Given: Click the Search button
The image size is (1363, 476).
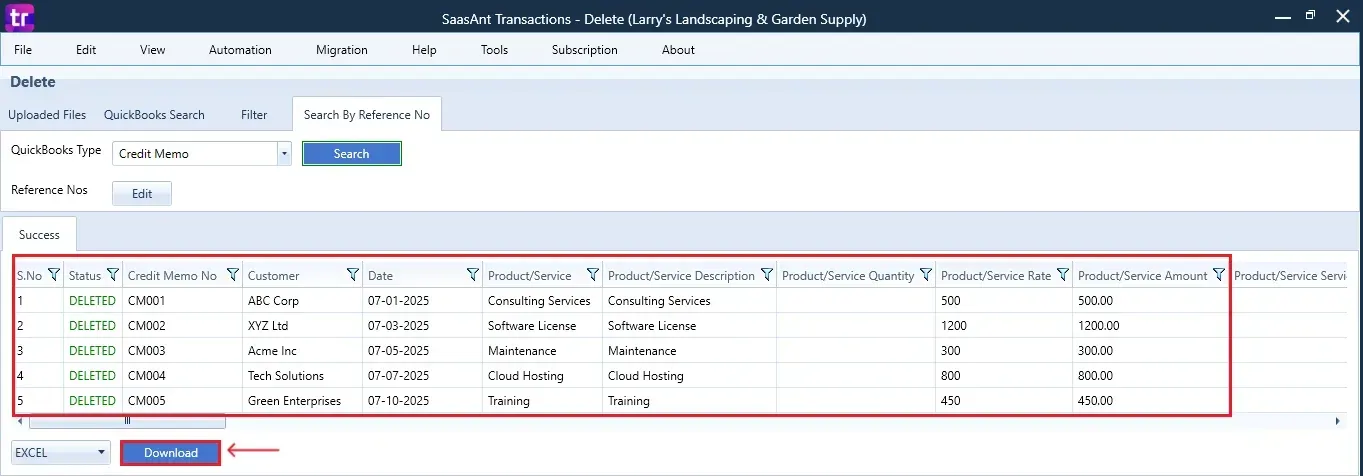Looking at the screenshot, I should (351, 154).
